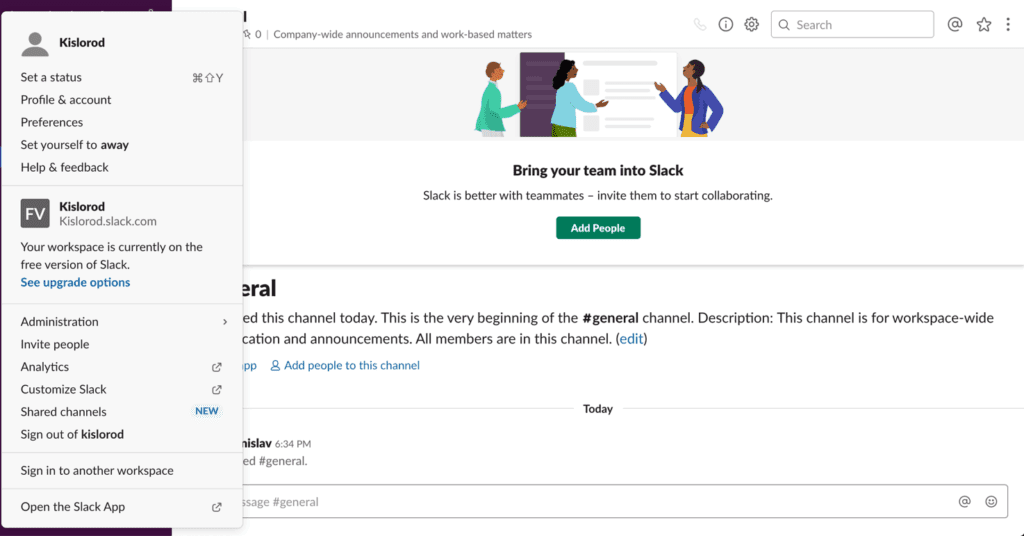Choose Sign out of kislorod
The width and height of the screenshot is (1024, 536).
pos(72,434)
